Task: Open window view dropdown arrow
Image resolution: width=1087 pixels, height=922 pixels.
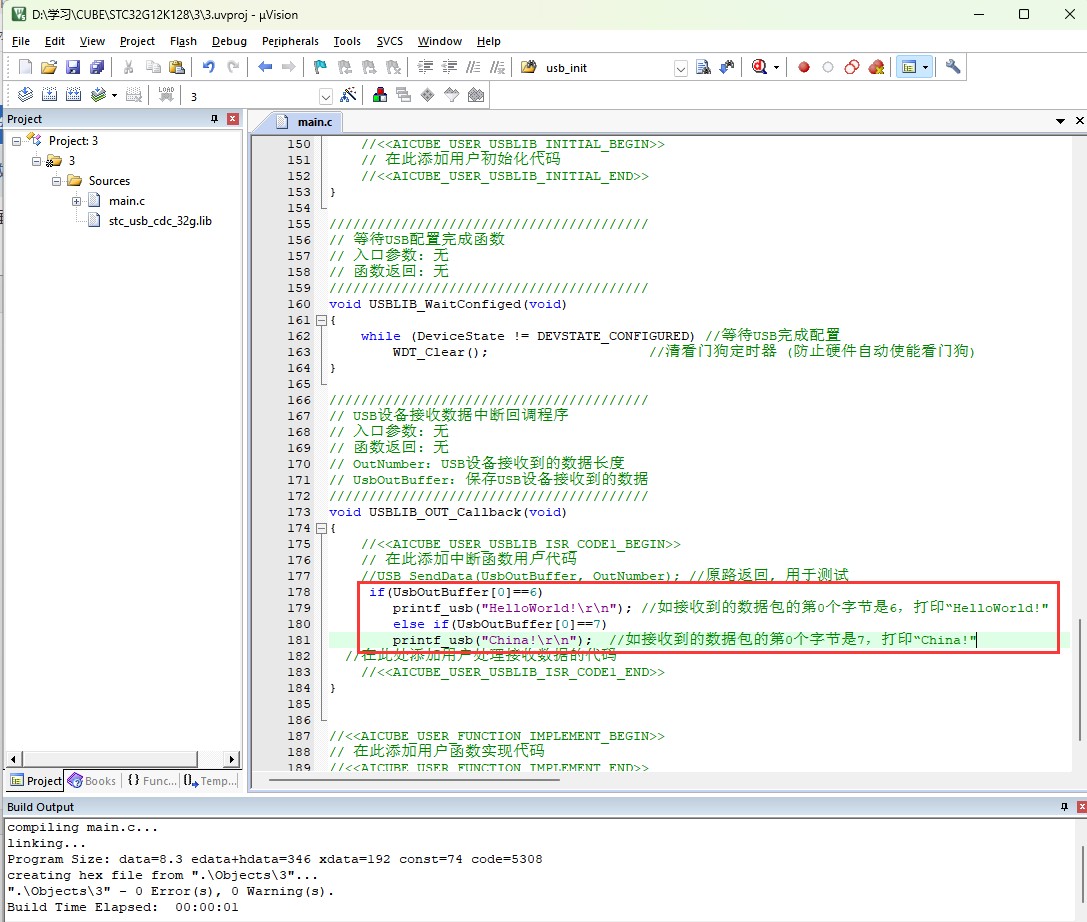Action: click(925, 67)
